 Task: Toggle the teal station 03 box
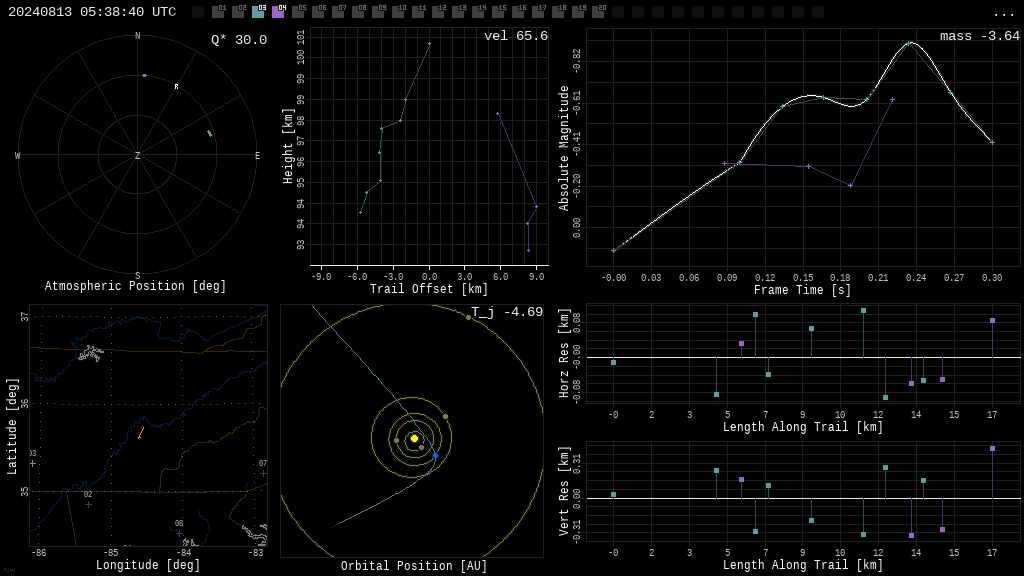pos(259,11)
